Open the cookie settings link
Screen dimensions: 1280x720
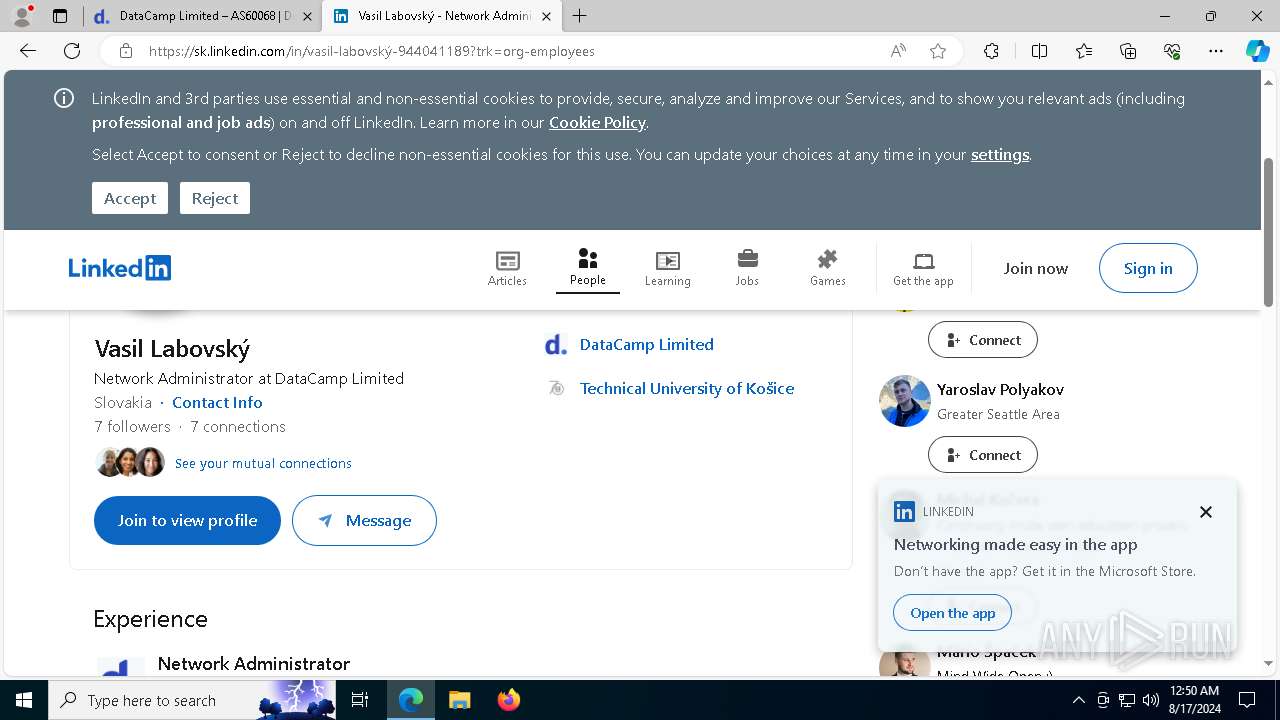tap(1000, 154)
